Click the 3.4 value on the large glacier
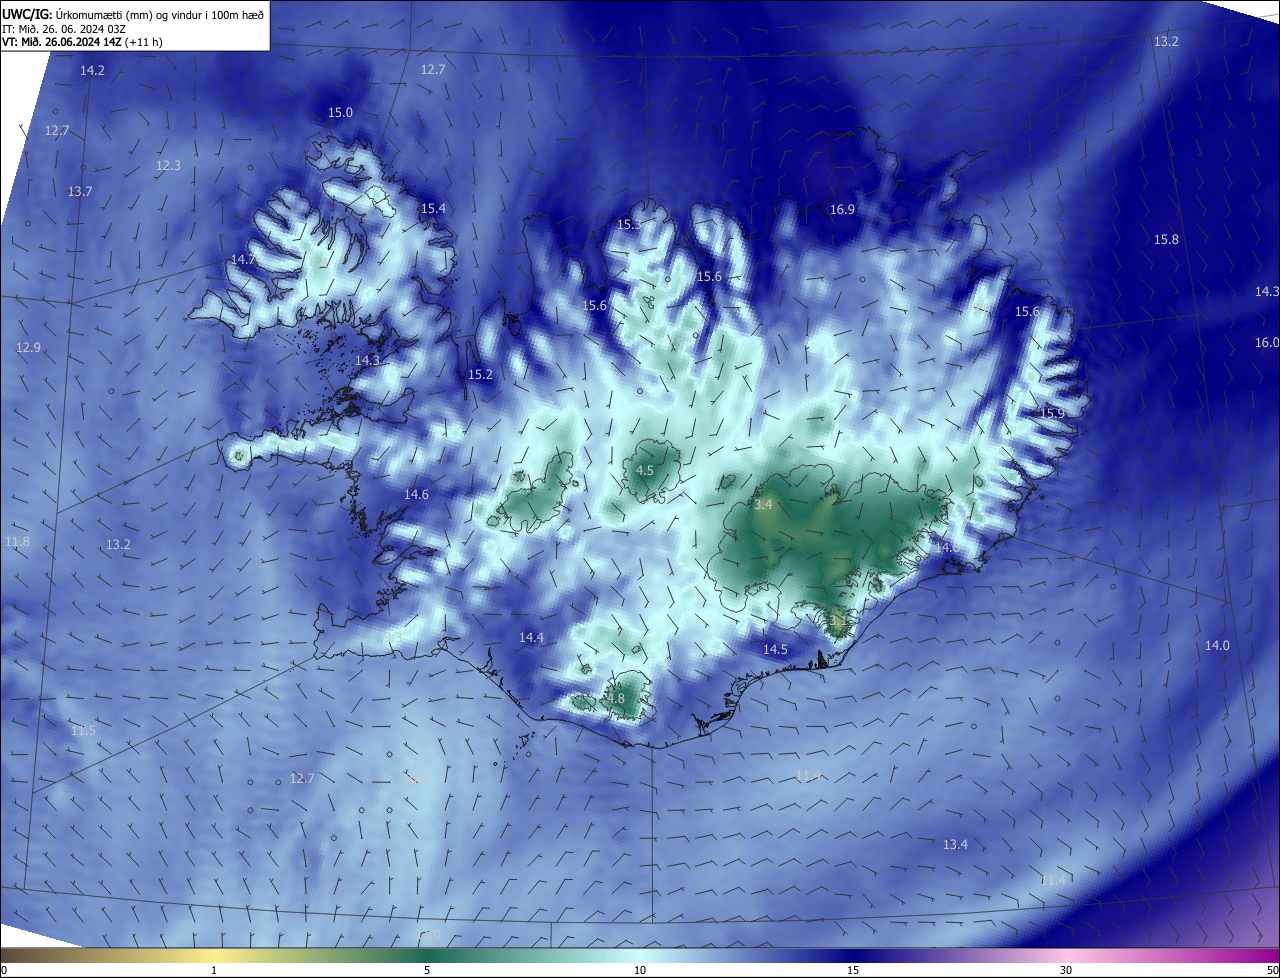This screenshot has height=978, width=1280. coord(763,506)
